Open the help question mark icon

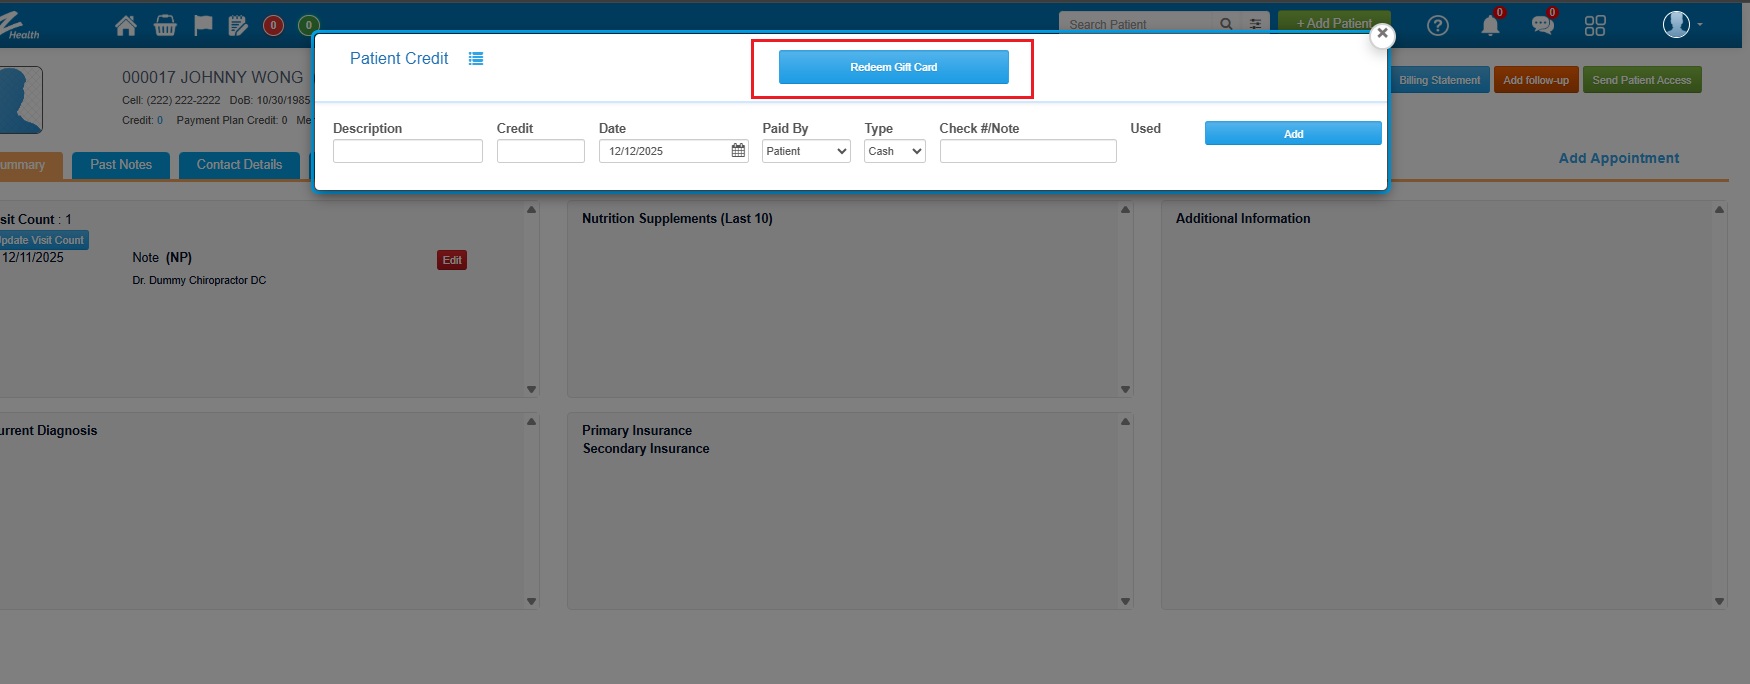click(x=1437, y=26)
